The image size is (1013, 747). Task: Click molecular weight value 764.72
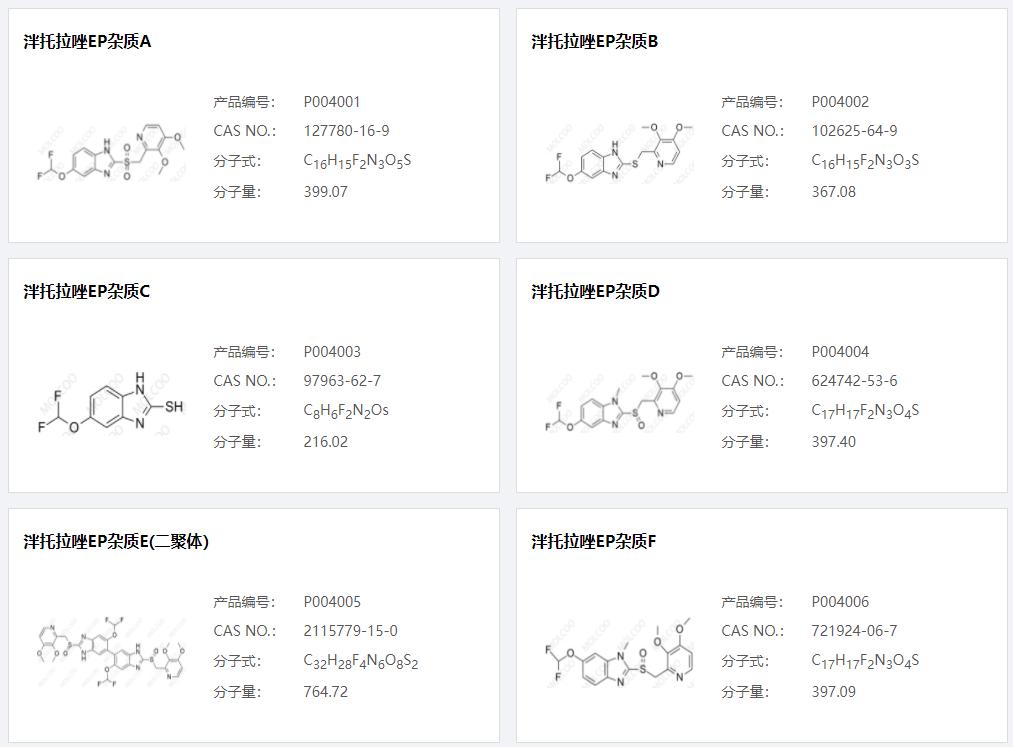pos(326,692)
